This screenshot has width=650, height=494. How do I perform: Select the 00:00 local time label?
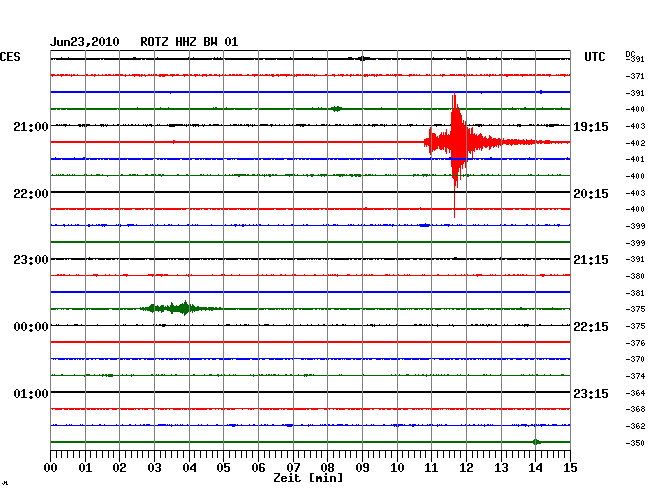coord(31,327)
